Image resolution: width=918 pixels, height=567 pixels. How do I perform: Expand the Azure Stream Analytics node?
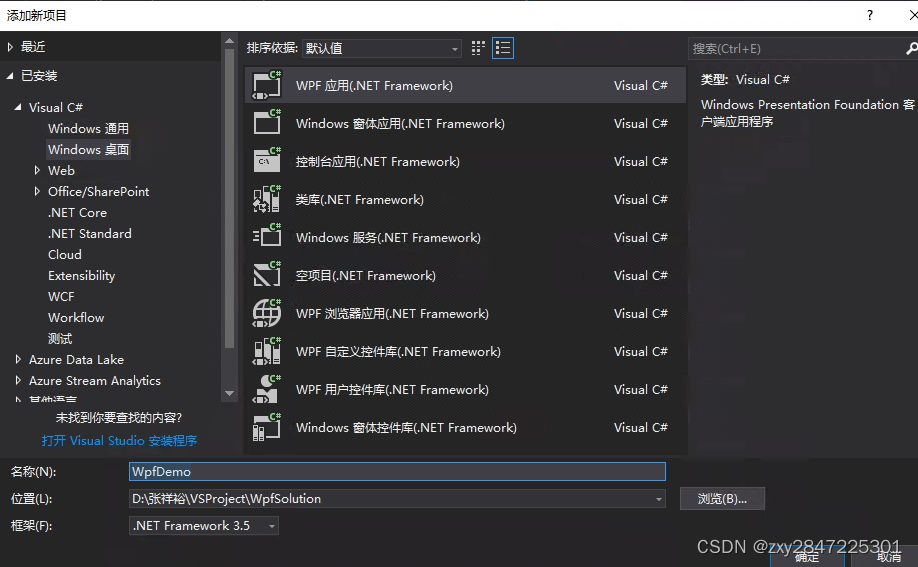(18, 381)
